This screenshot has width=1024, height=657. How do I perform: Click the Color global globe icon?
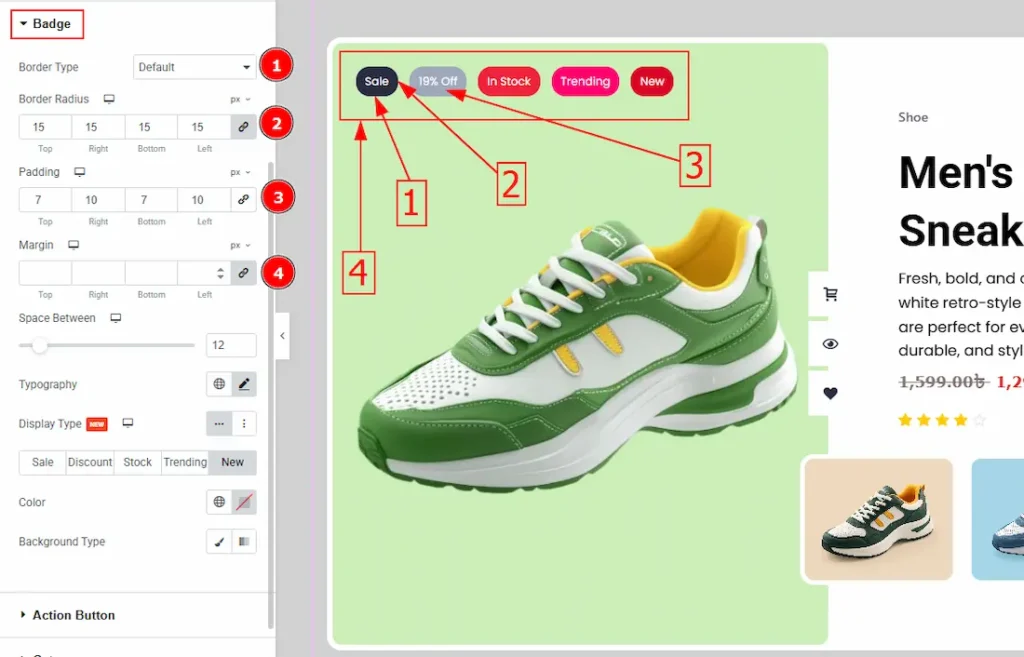pyautogui.click(x=219, y=502)
